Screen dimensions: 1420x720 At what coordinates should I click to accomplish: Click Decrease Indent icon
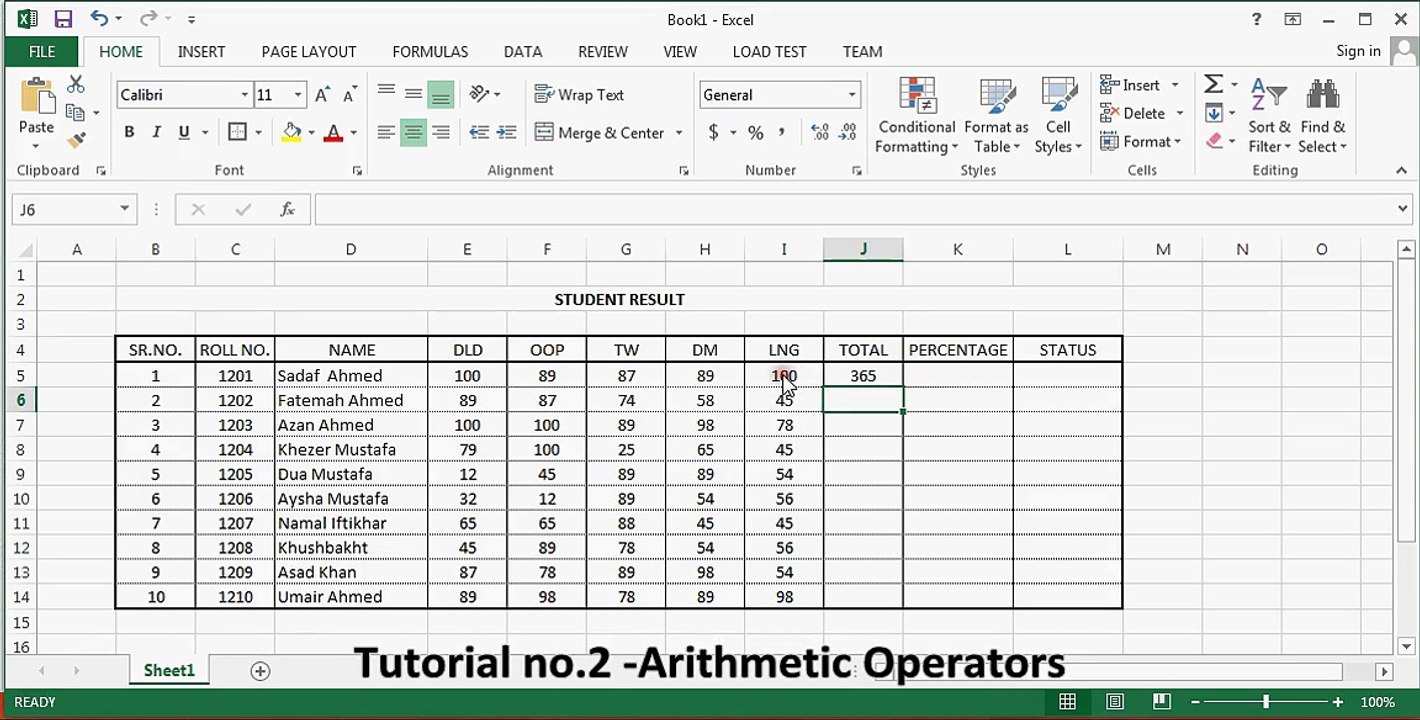(479, 132)
